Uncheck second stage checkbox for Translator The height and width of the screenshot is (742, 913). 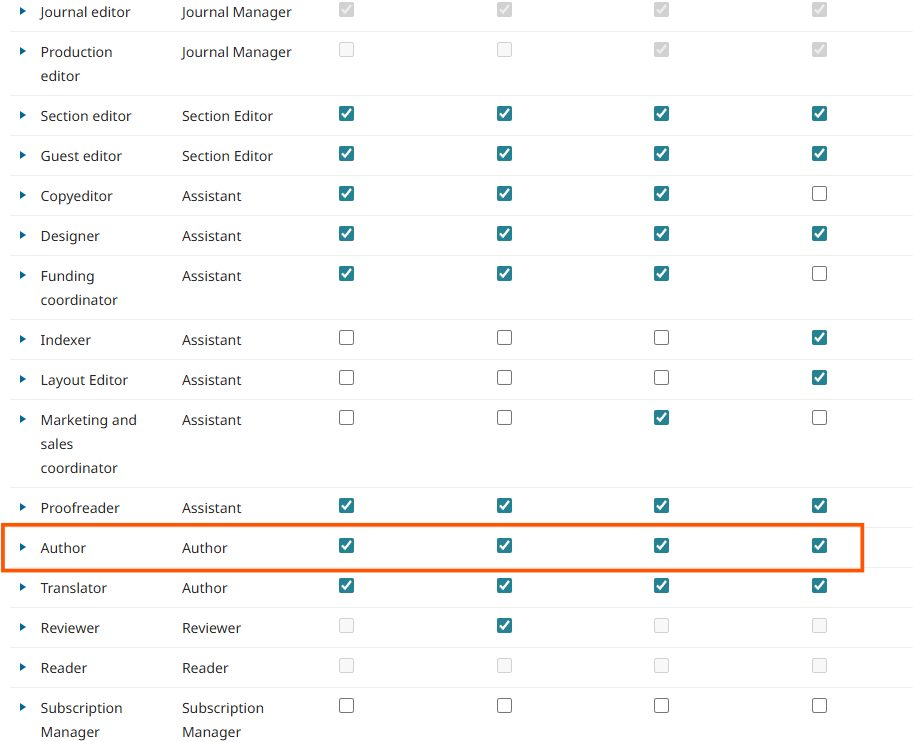tap(504, 585)
